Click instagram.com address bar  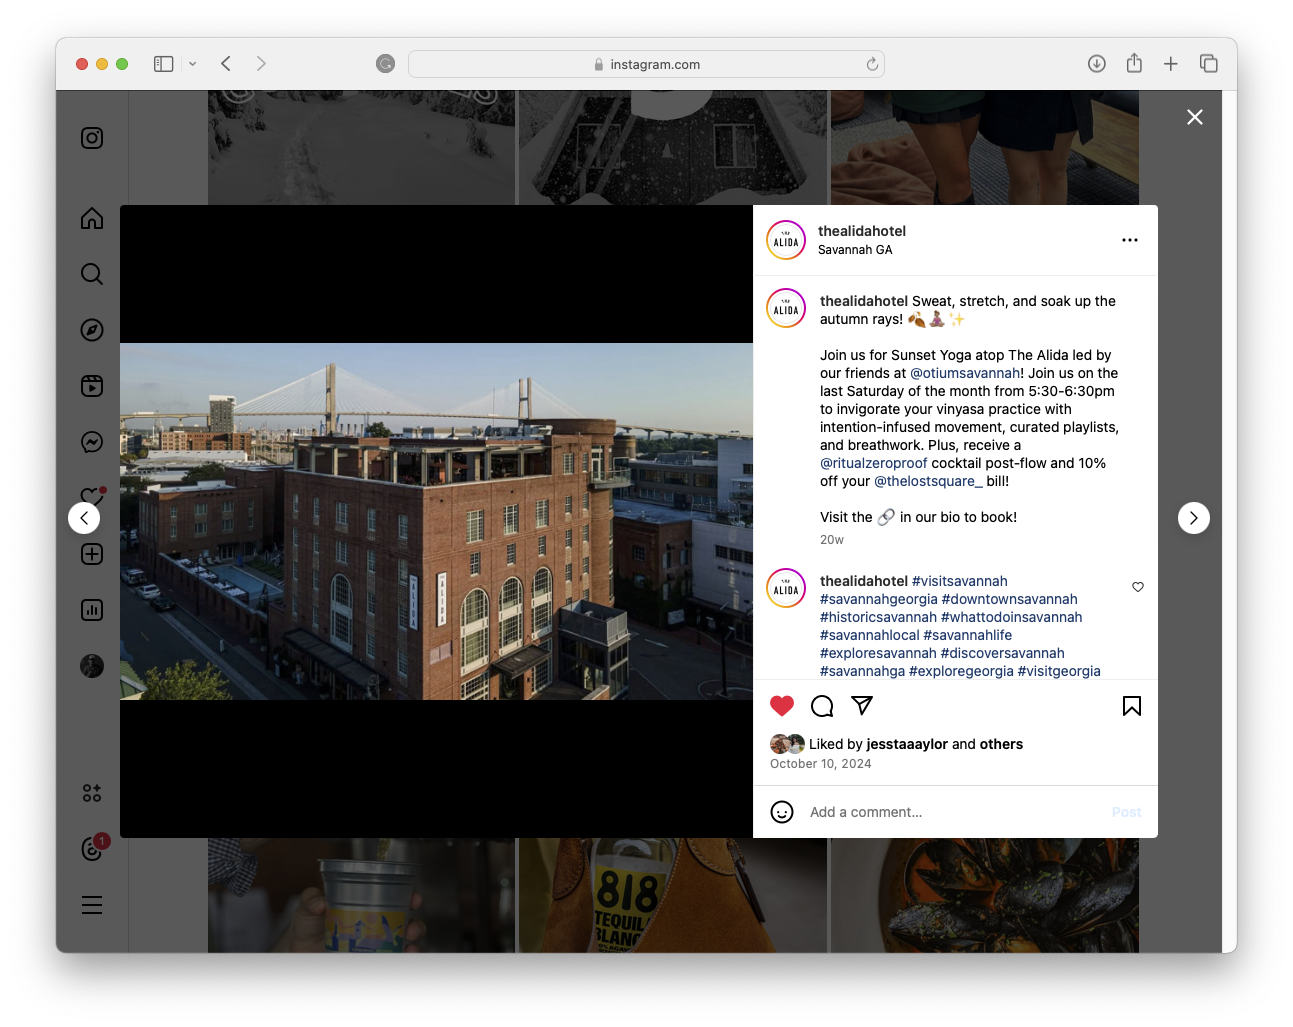click(646, 64)
